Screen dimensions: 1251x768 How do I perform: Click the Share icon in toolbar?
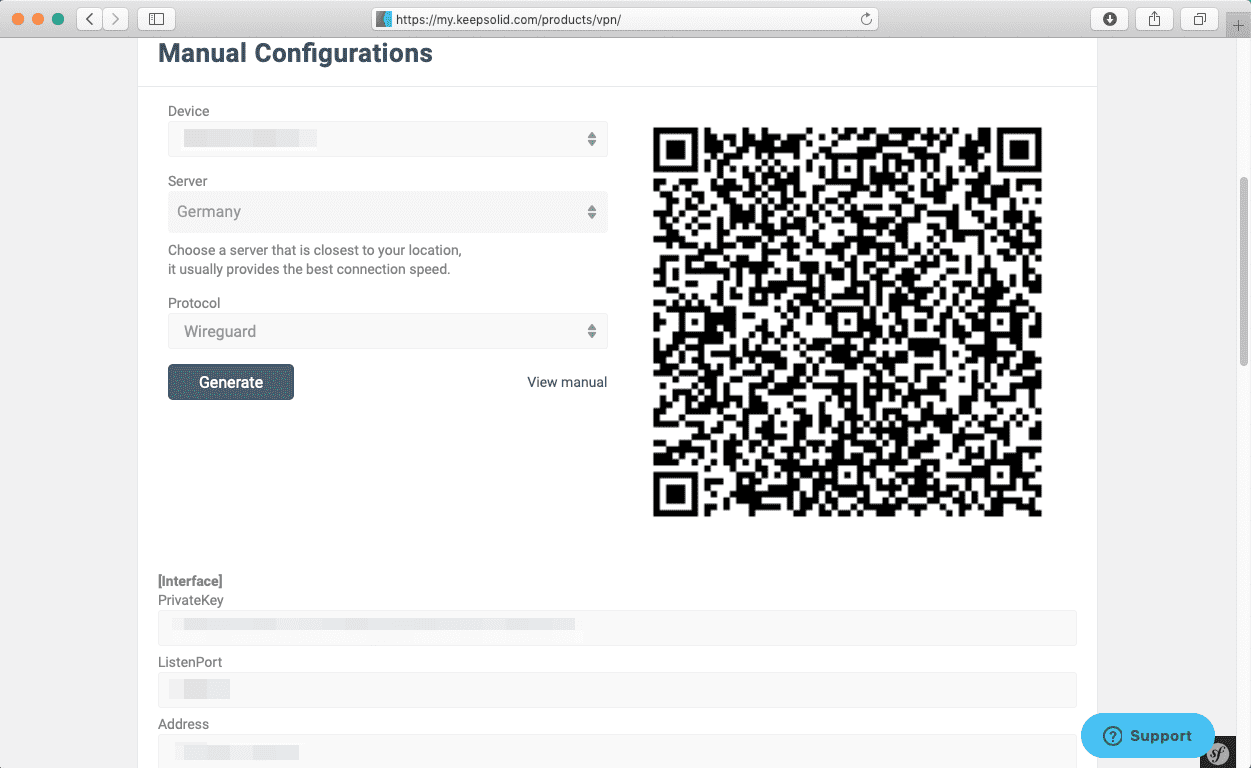1154,19
